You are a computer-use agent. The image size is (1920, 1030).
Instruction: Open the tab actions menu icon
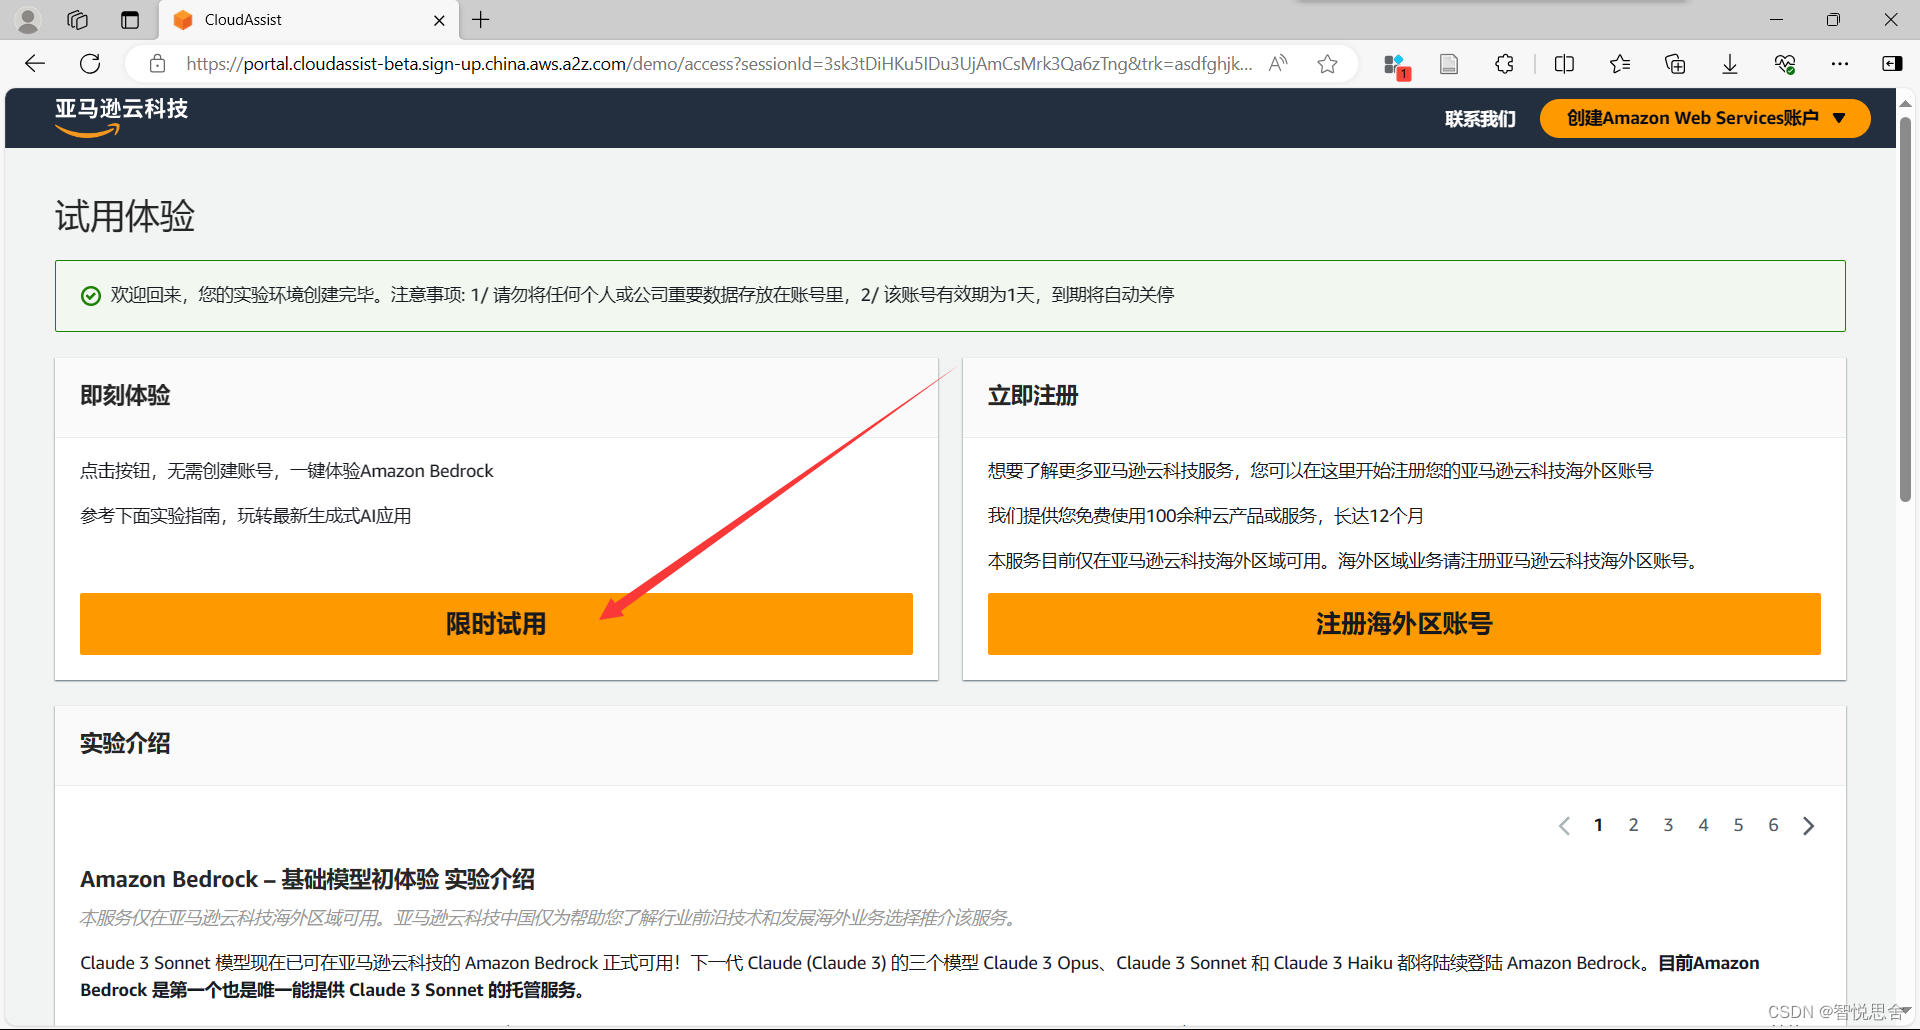[x=130, y=20]
